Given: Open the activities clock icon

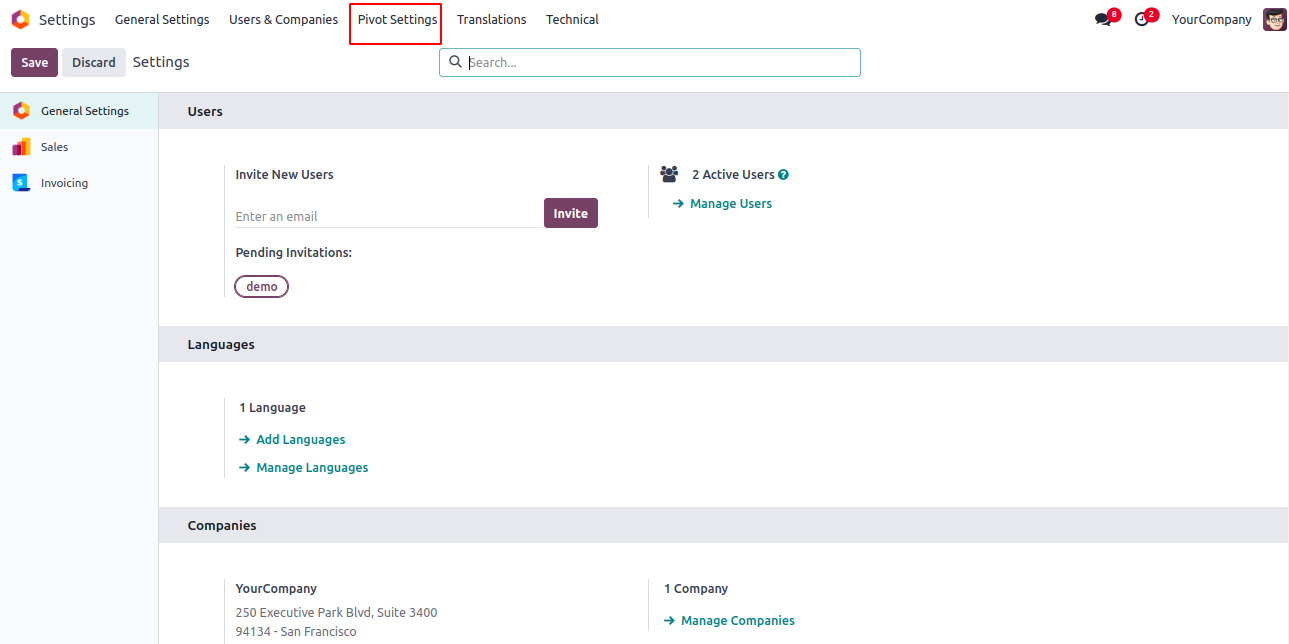Looking at the screenshot, I should [x=1142, y=20].
